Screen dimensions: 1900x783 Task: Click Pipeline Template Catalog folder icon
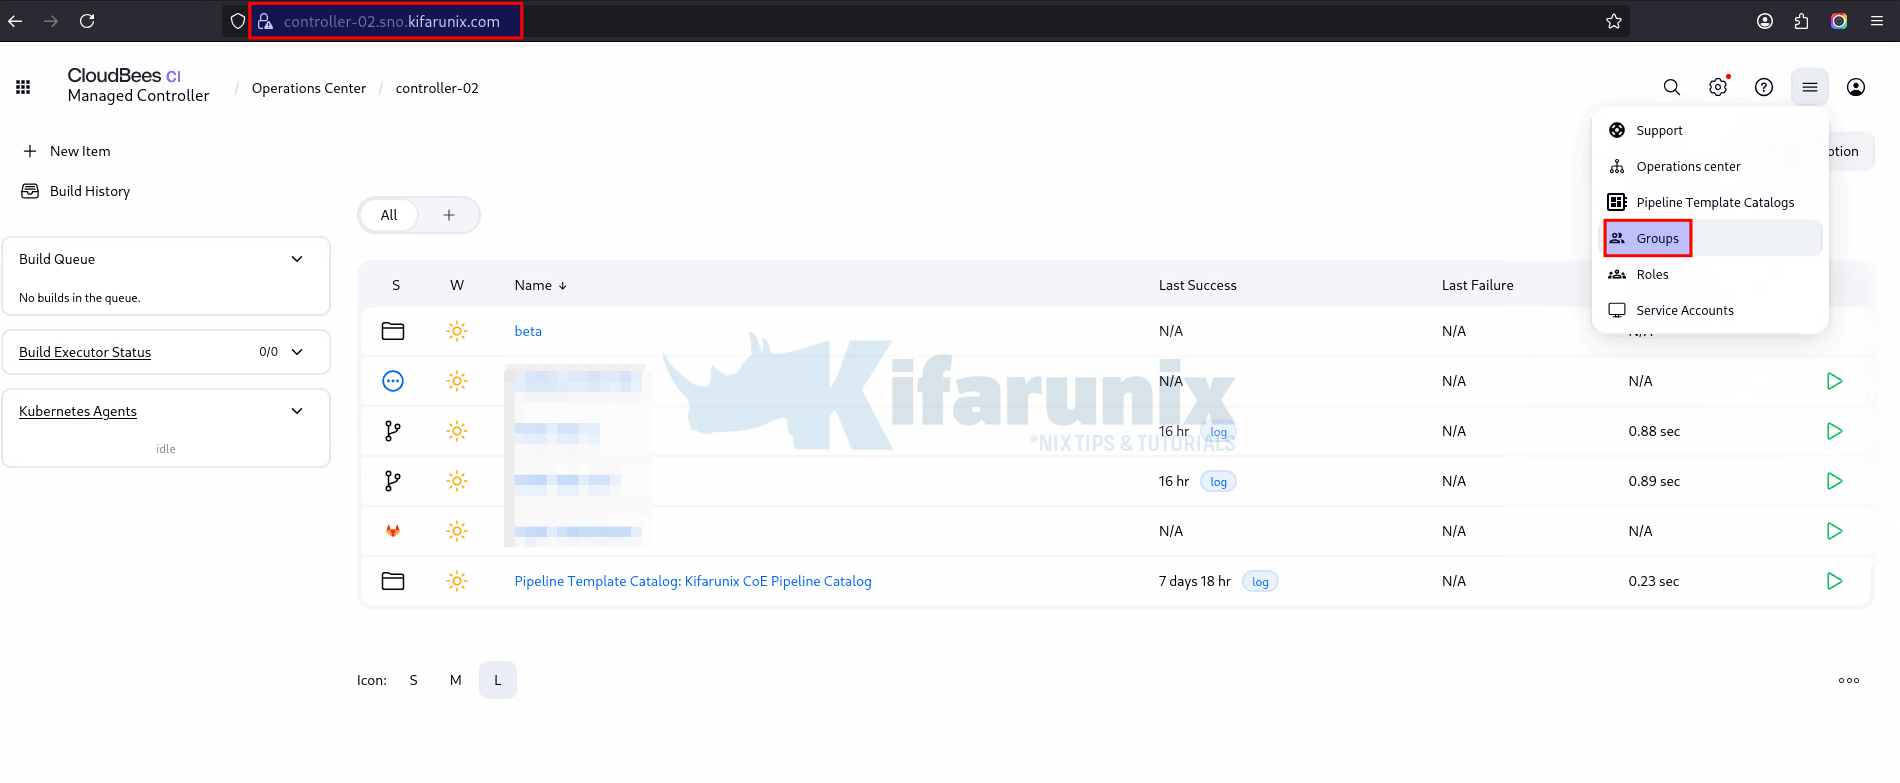(x=393, y=581)
